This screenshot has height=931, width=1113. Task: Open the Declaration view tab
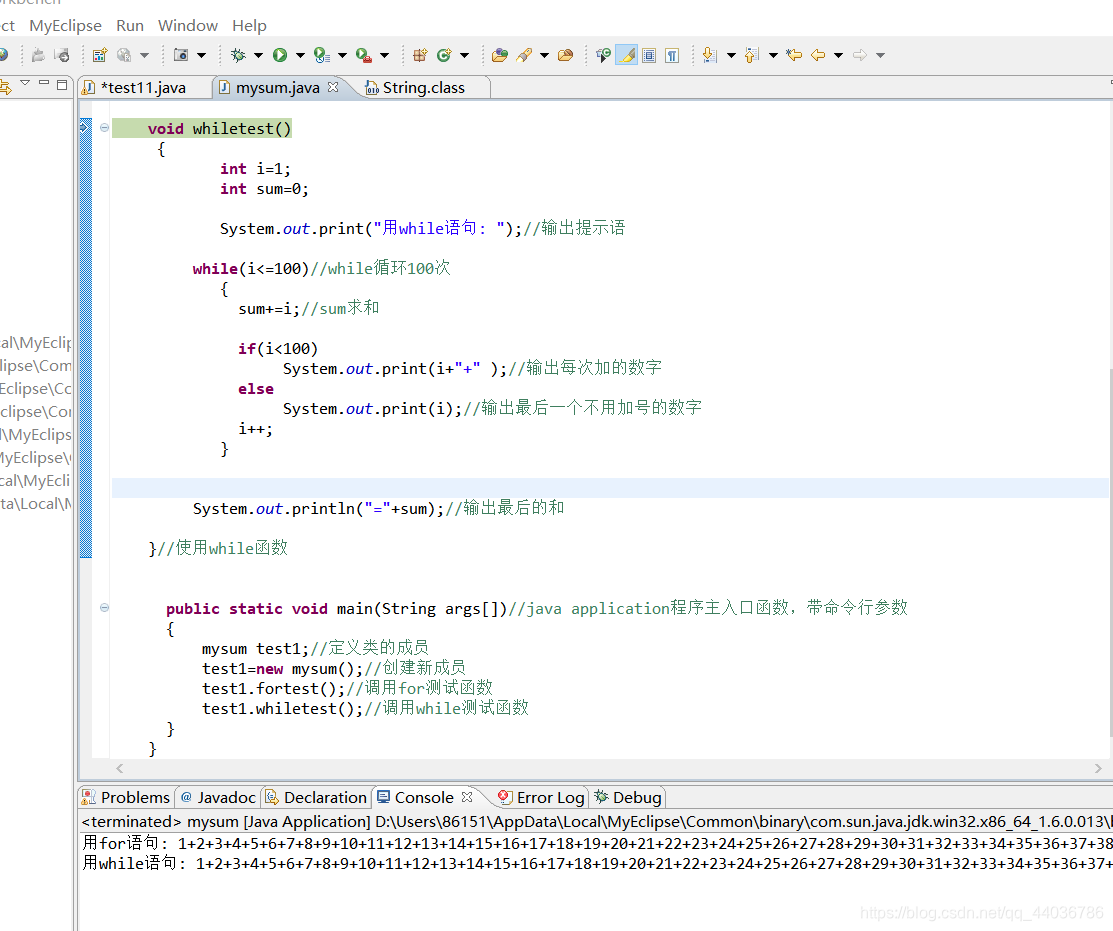[316, 797]
